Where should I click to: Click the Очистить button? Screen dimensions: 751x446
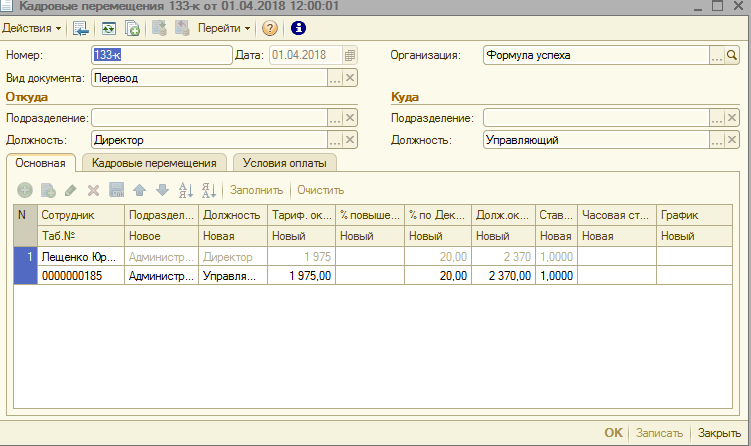pyautogui.click(x=320, y=190)
